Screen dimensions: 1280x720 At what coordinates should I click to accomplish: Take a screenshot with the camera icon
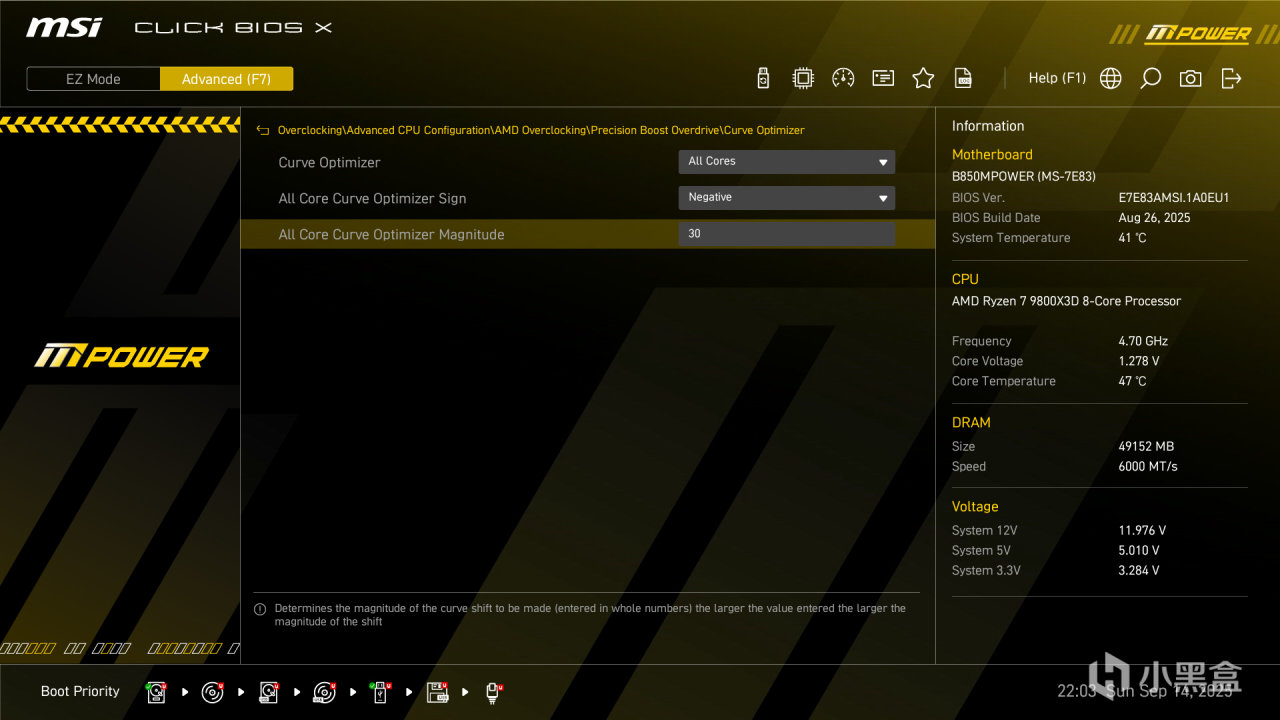pos(1190,78)
